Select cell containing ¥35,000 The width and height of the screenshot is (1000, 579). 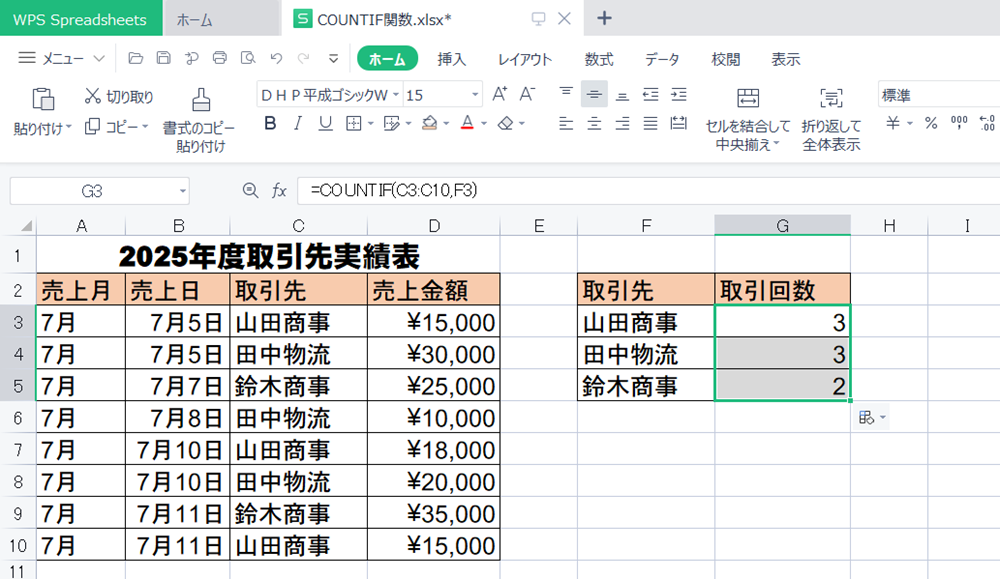click(434, 513)
